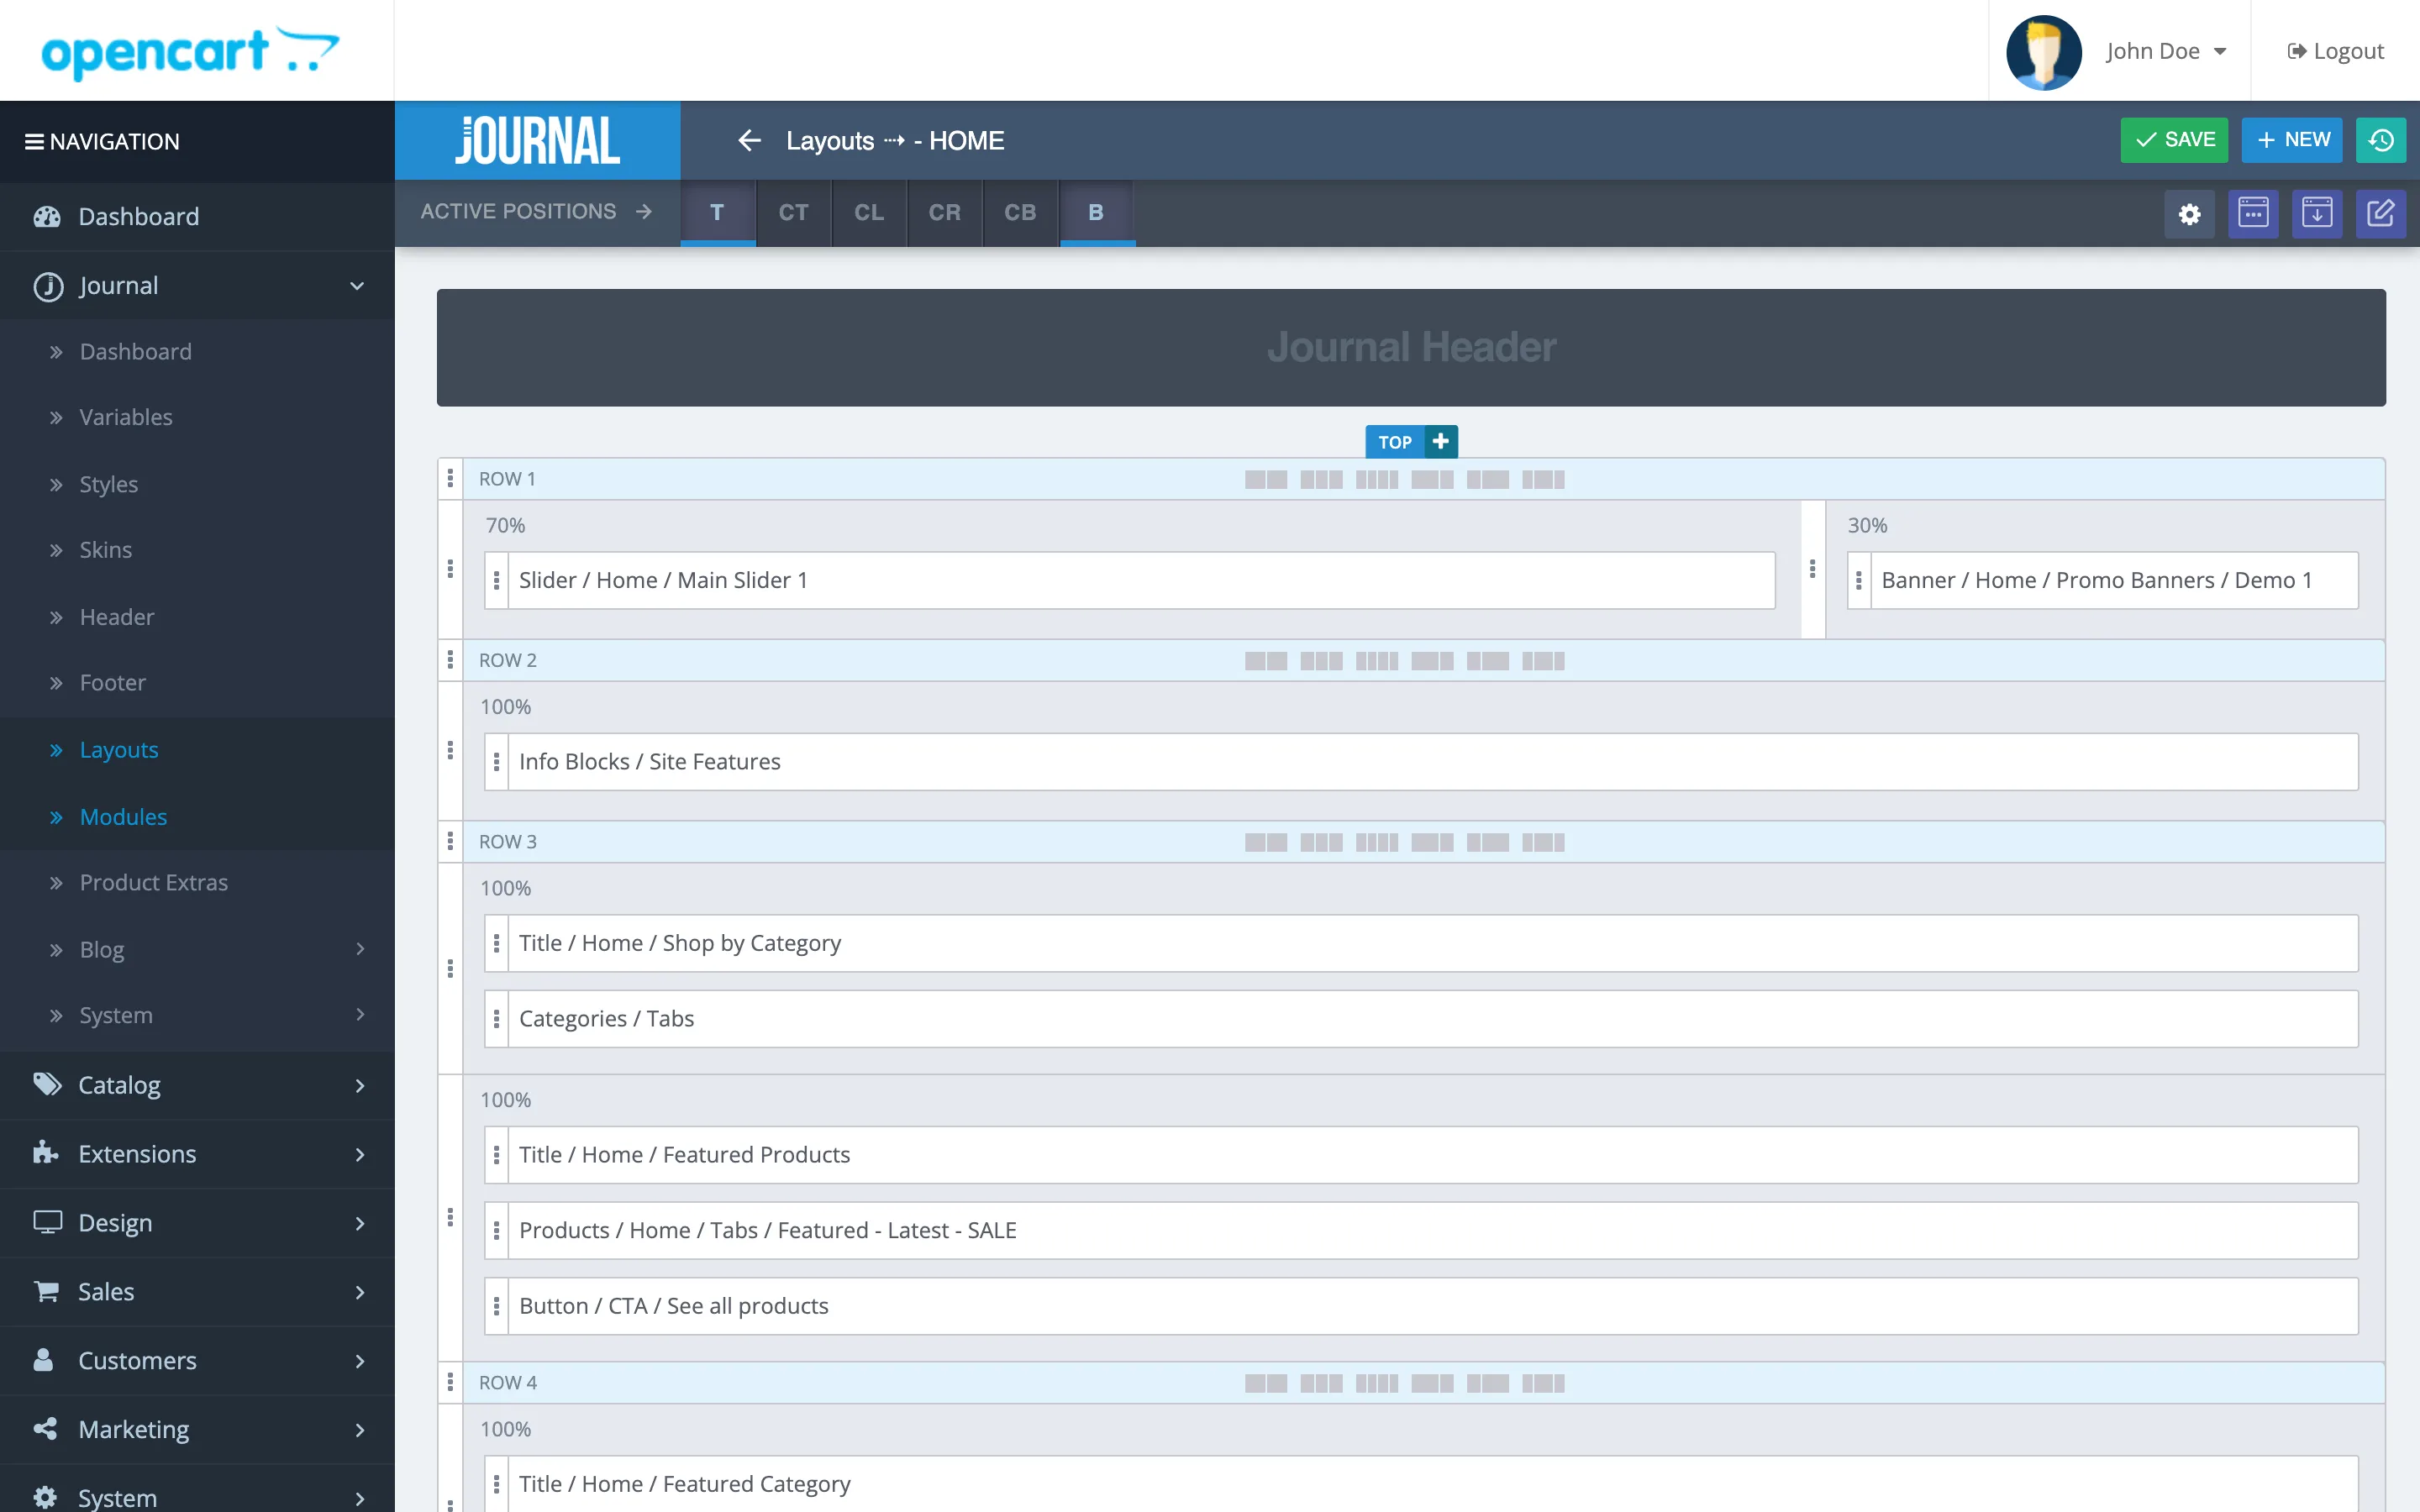This screenshot has height=1512, width=2420.
Task: Open Variables in Journal submenu
Action: [x=126, y=417]
